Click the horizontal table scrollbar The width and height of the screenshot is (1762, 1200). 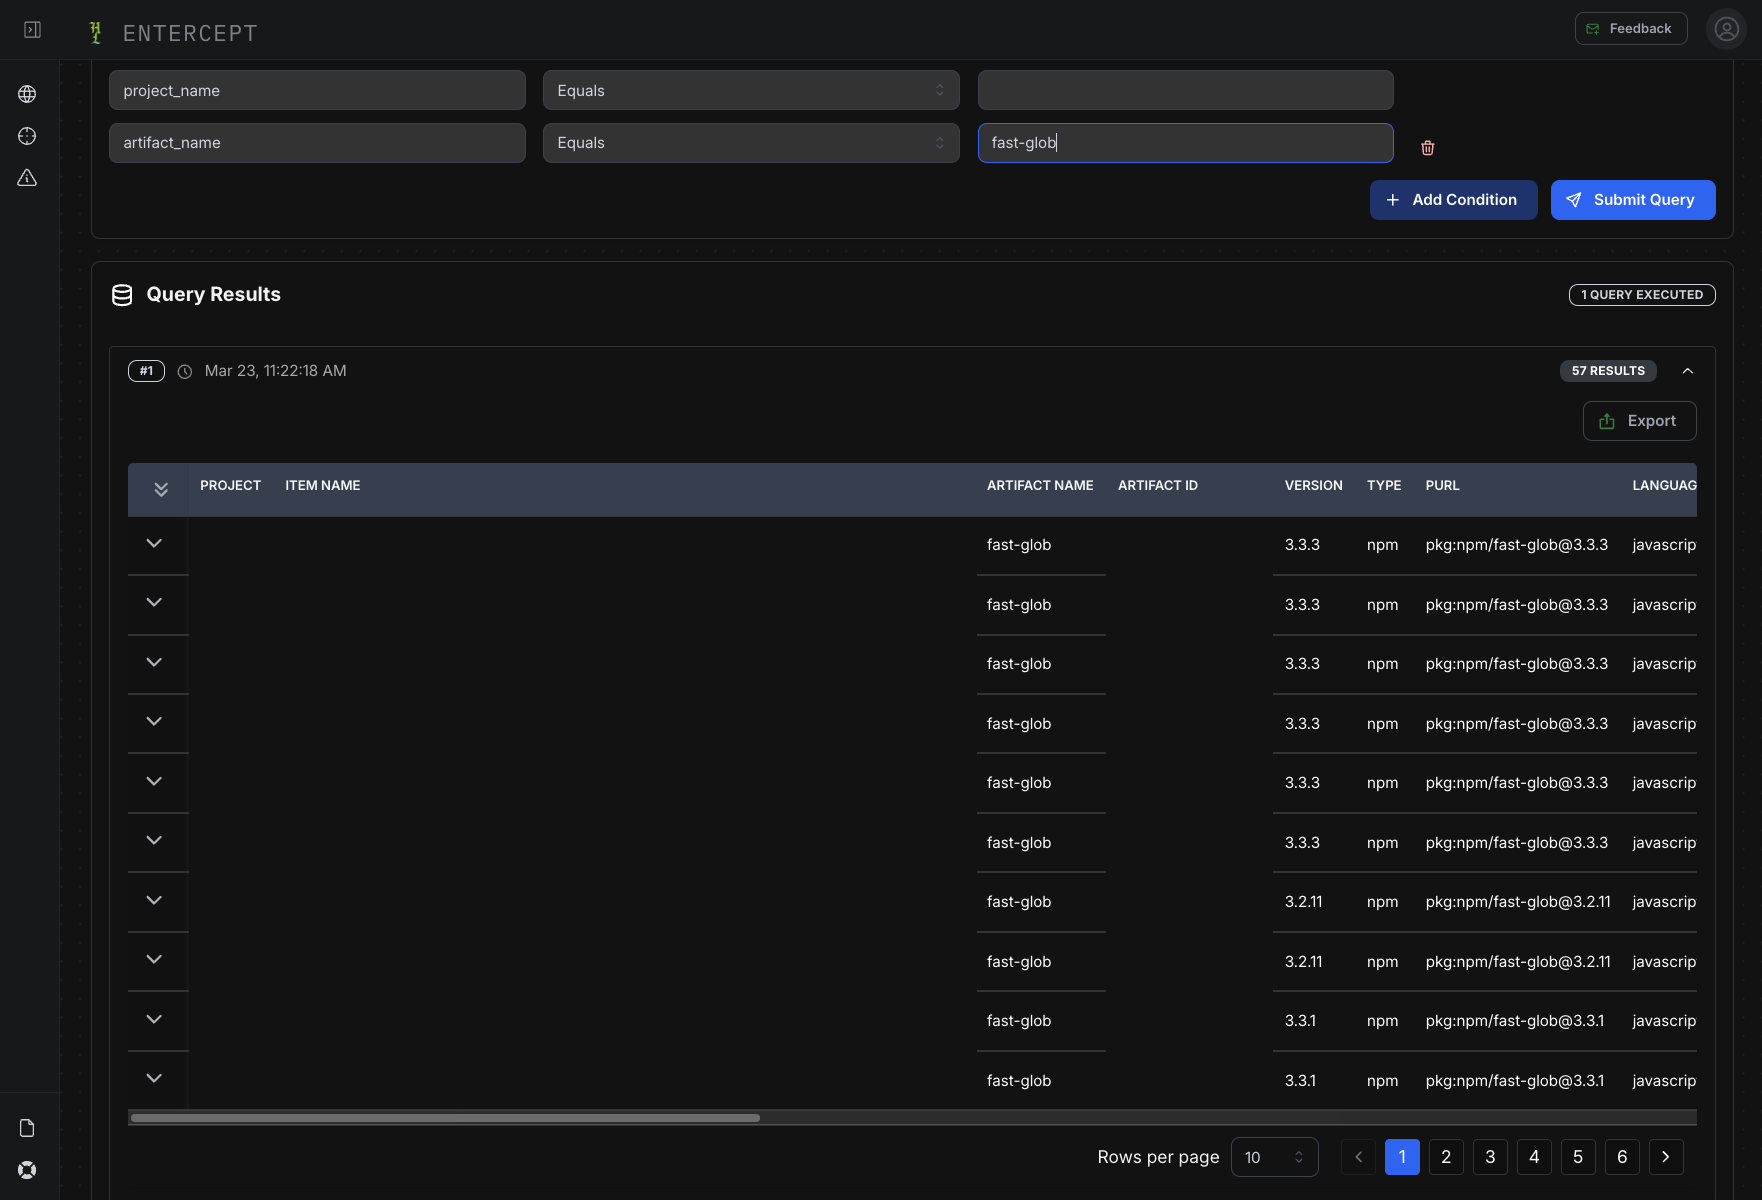click(445, 1118)
